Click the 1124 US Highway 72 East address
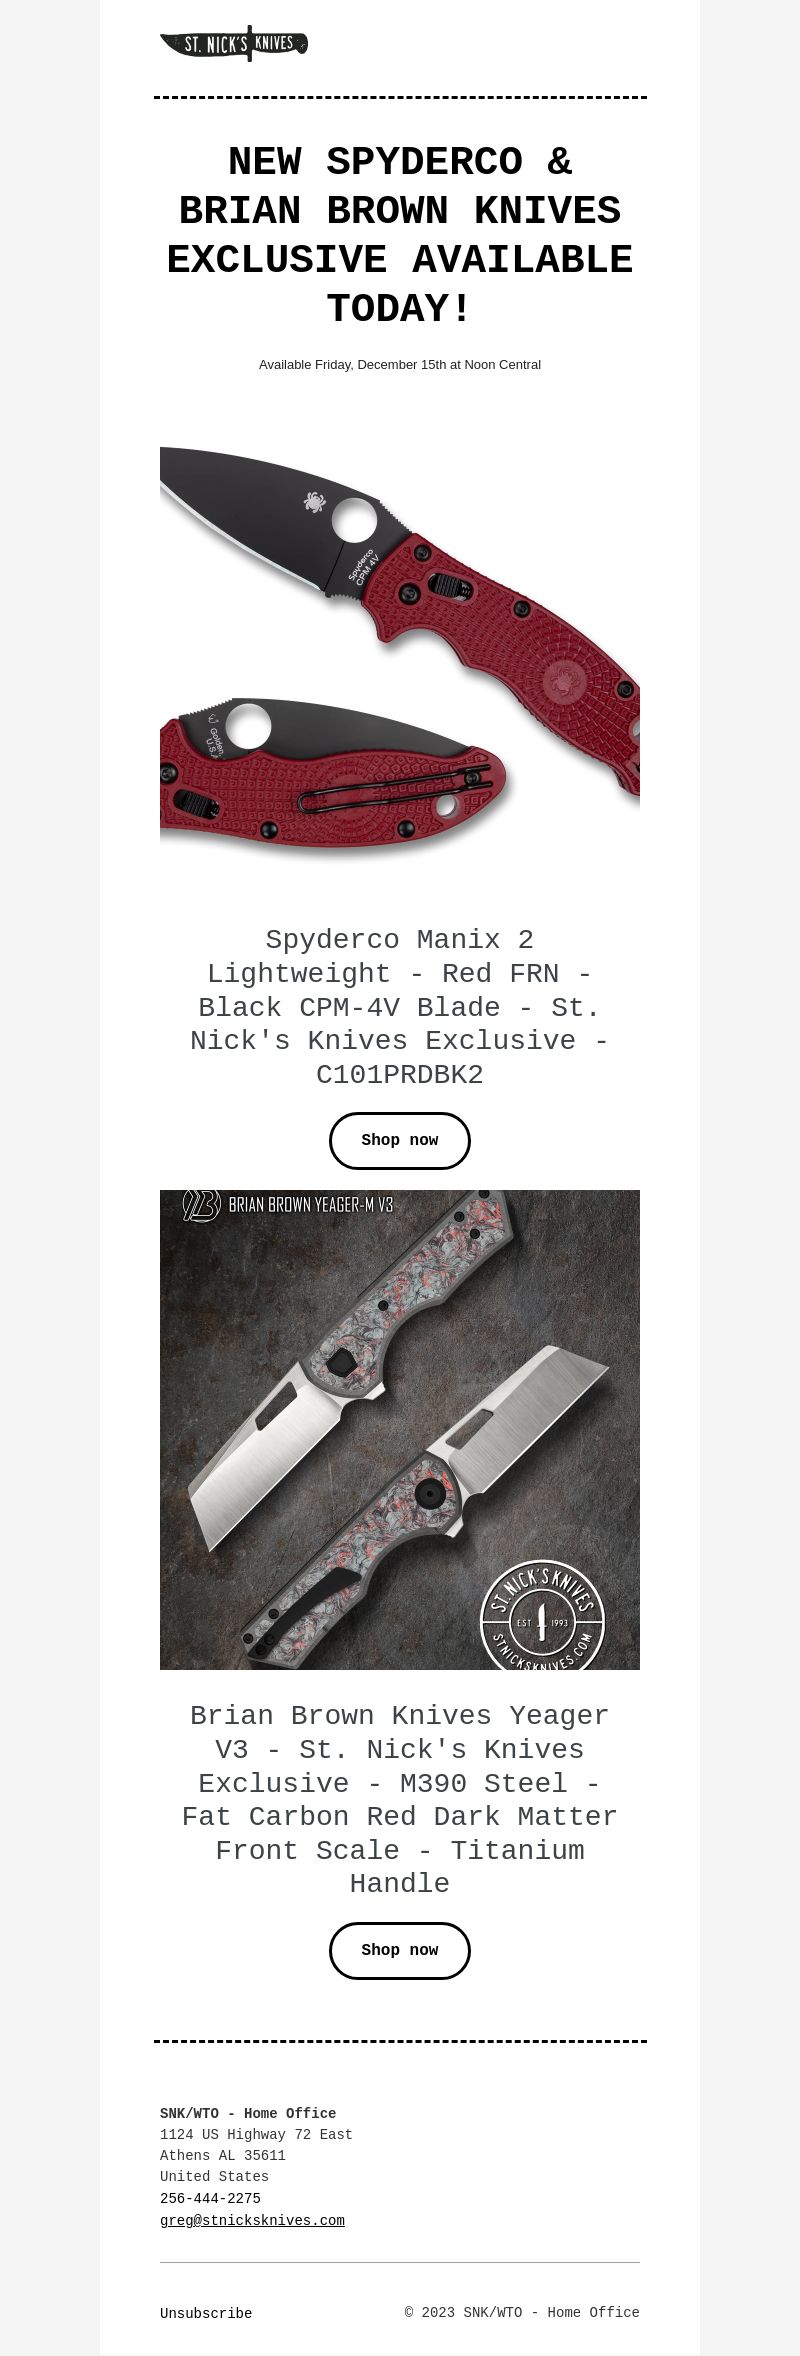800x2356 pixels. coord(256,2135)
